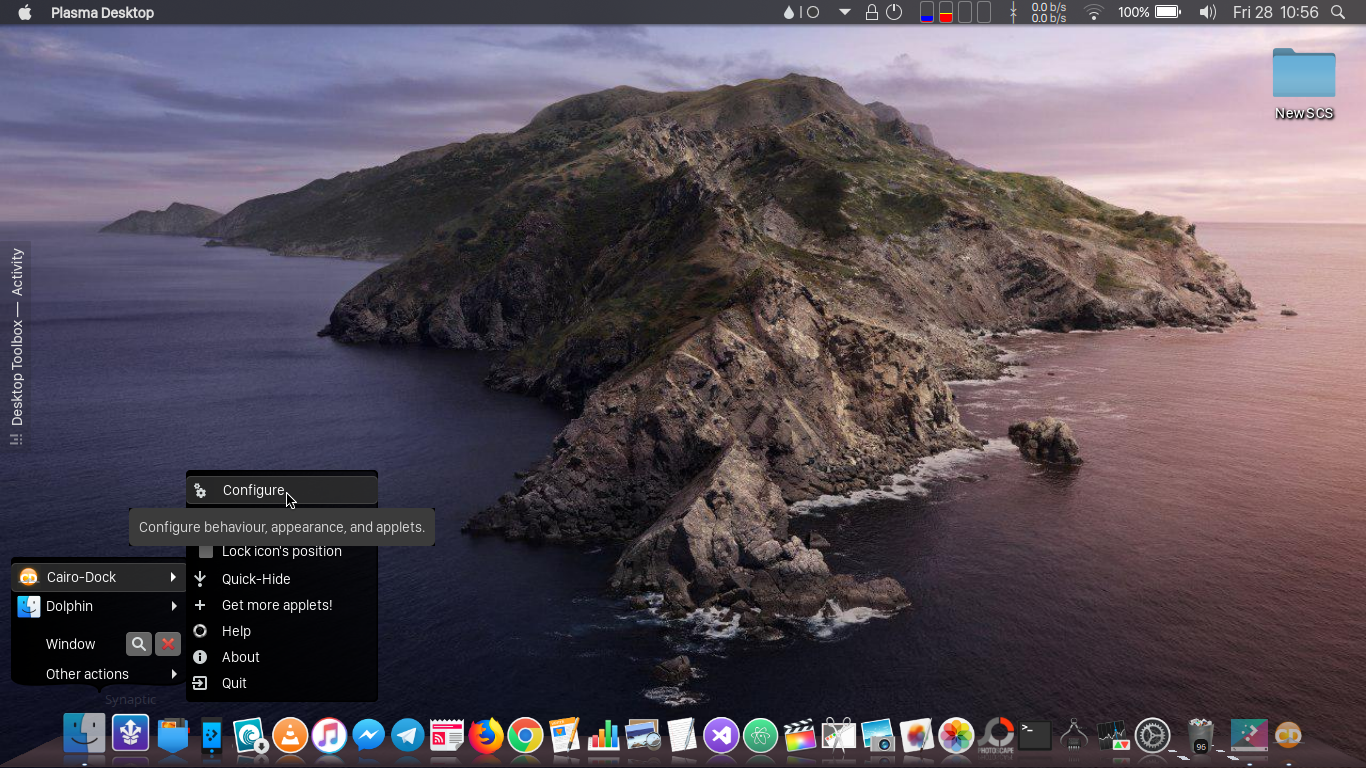Open the Pages document editor dock icon
Viewport: 1366px width, 768px height.
point(564,736)
